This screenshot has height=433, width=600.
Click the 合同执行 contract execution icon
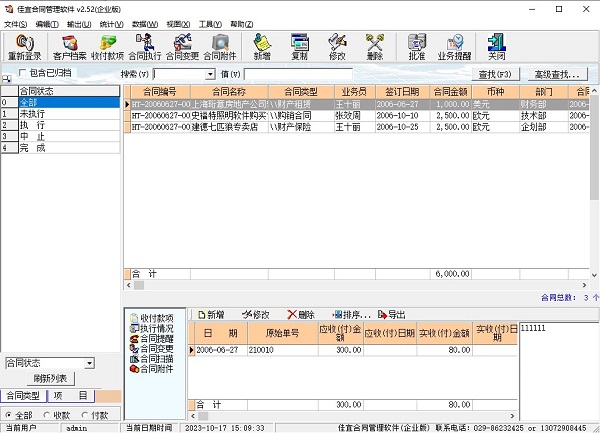coord(144,46)
